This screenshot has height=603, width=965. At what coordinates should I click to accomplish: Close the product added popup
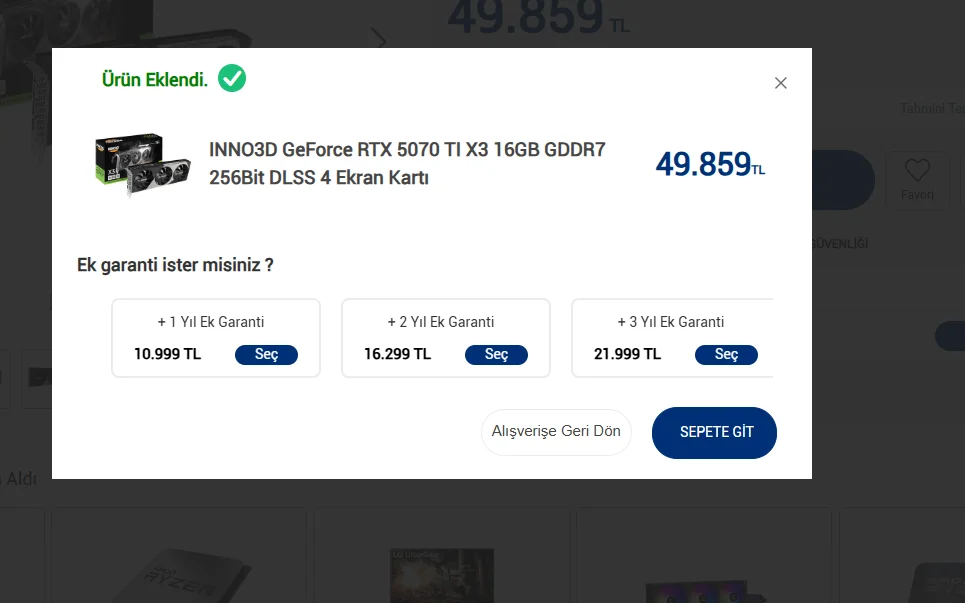781,83
